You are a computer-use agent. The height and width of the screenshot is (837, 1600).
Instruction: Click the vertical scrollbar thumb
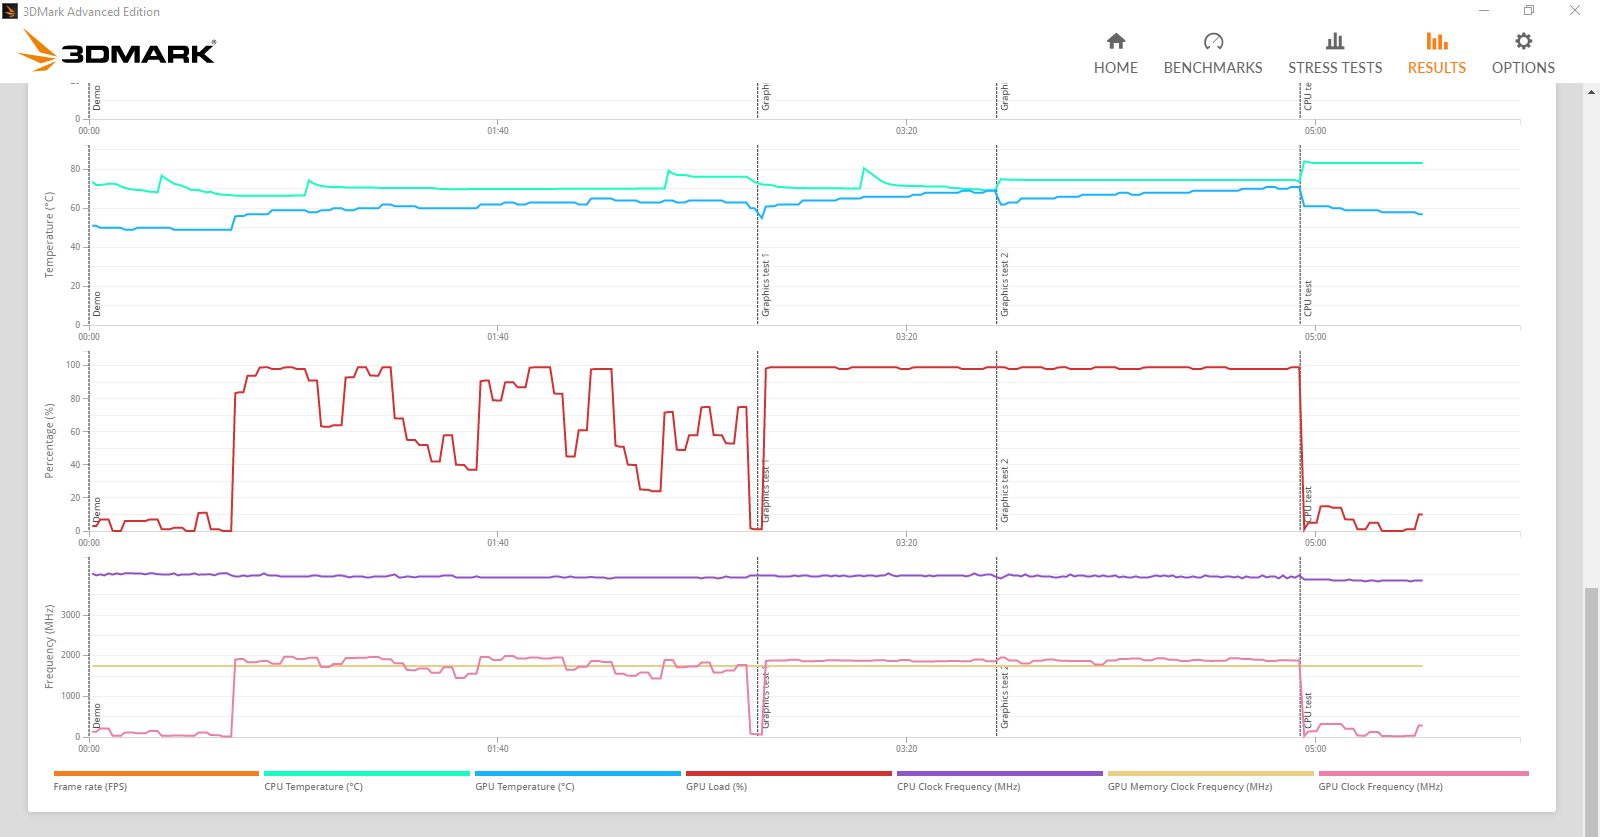coord(1591,710)
